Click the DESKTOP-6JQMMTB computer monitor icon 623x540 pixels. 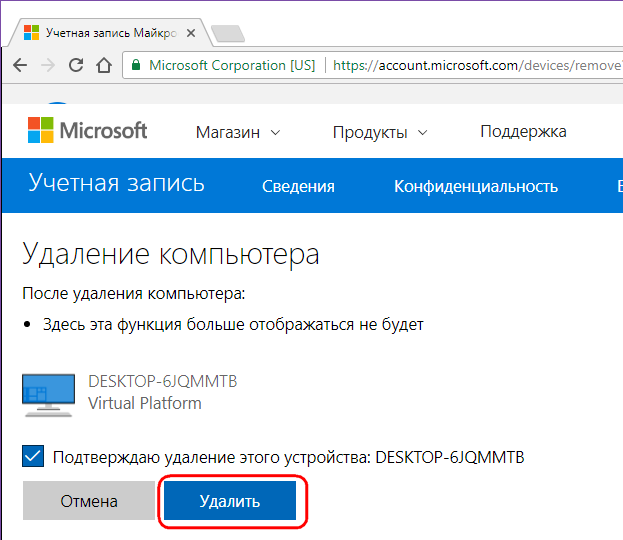[x=48, y=395]
